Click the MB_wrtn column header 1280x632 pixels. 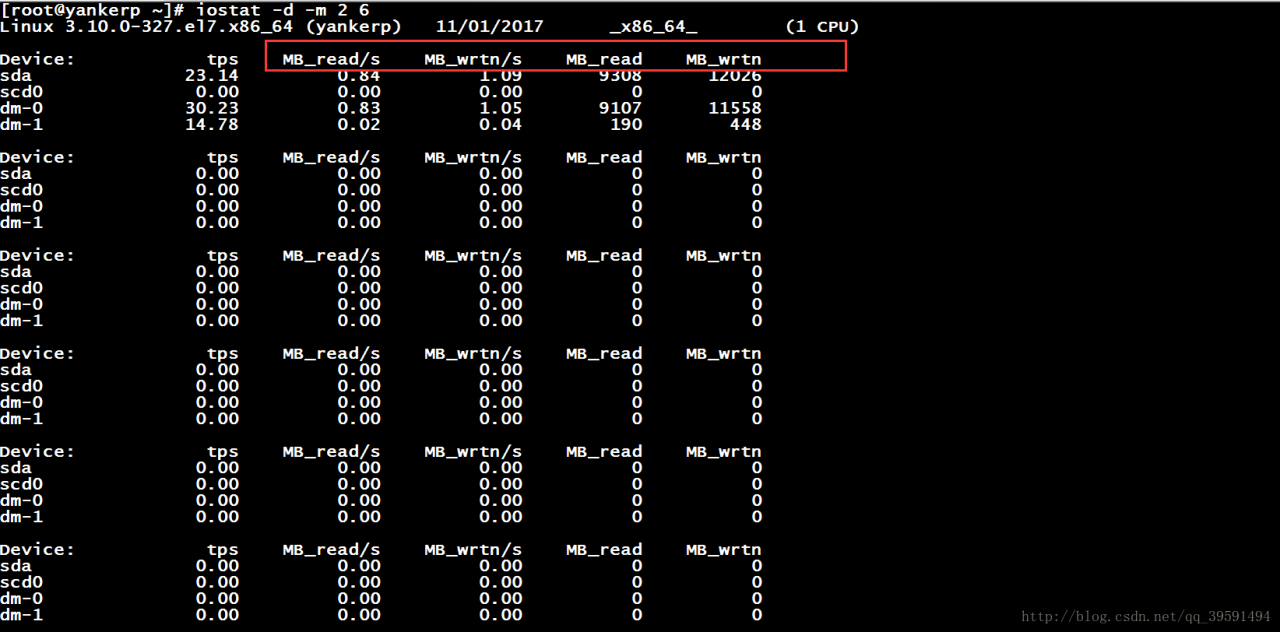click(x=722, y=58)
